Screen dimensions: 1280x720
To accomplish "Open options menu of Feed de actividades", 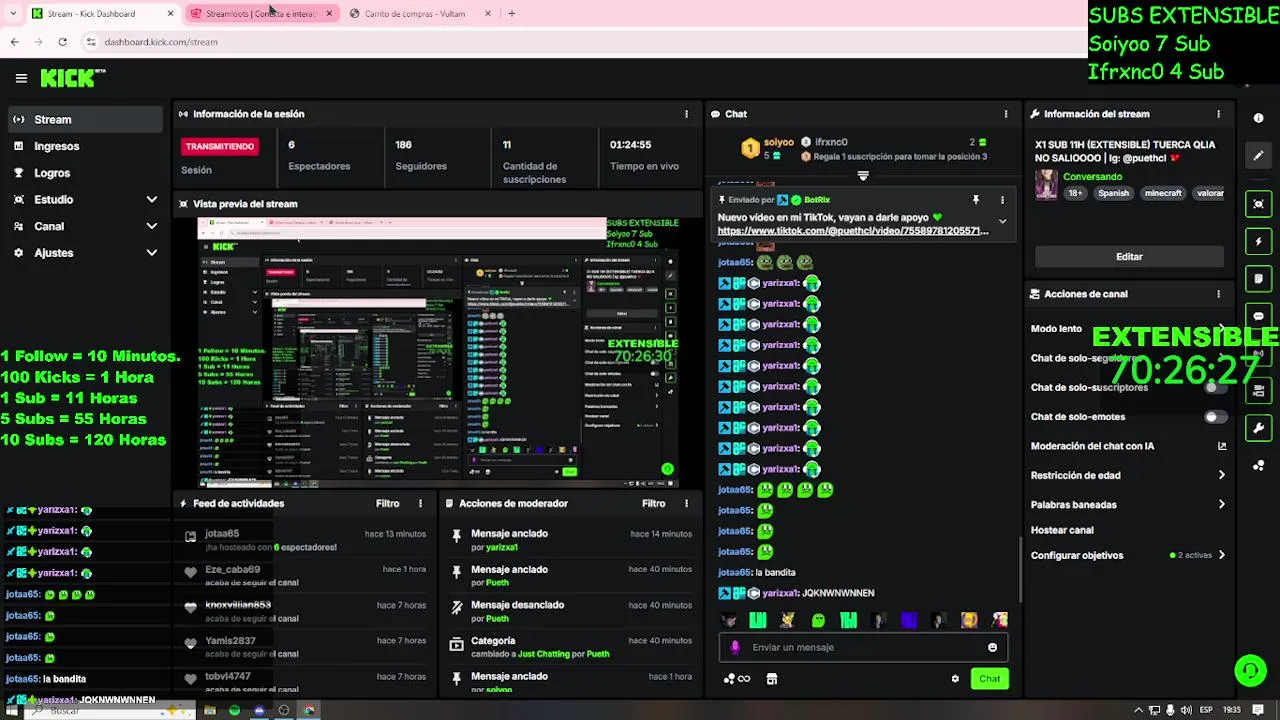I will [420, 504].
